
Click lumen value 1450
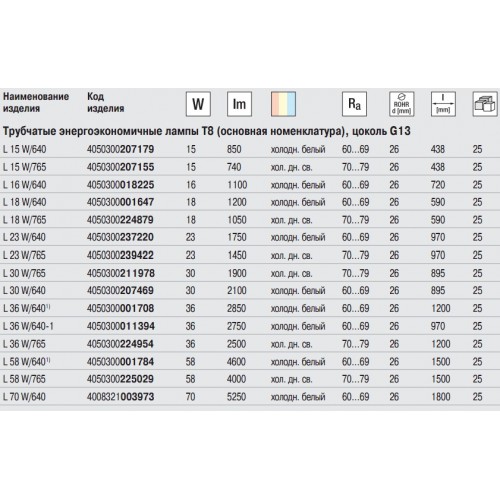(x=237, y=255)
